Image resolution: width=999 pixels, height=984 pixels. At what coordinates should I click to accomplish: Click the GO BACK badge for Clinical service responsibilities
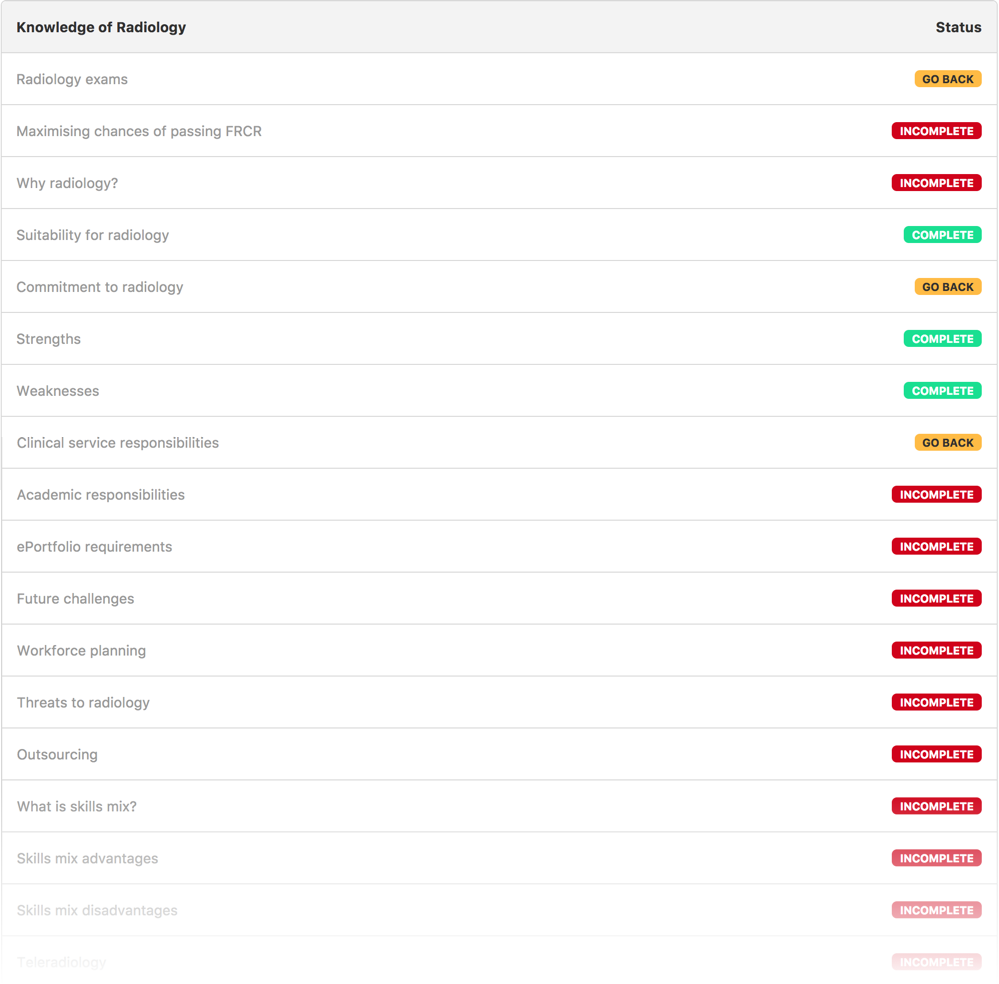[x=947, y=443]
